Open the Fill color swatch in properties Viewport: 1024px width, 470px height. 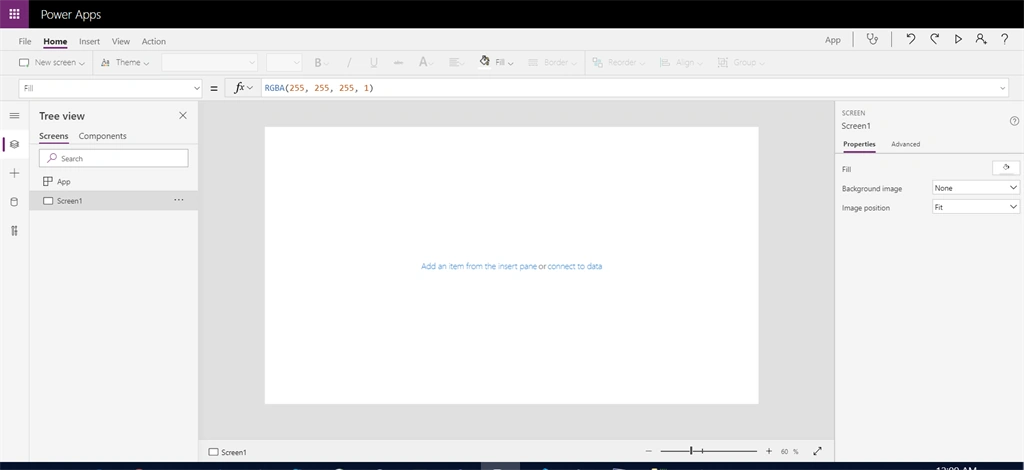click(1006, 168)
